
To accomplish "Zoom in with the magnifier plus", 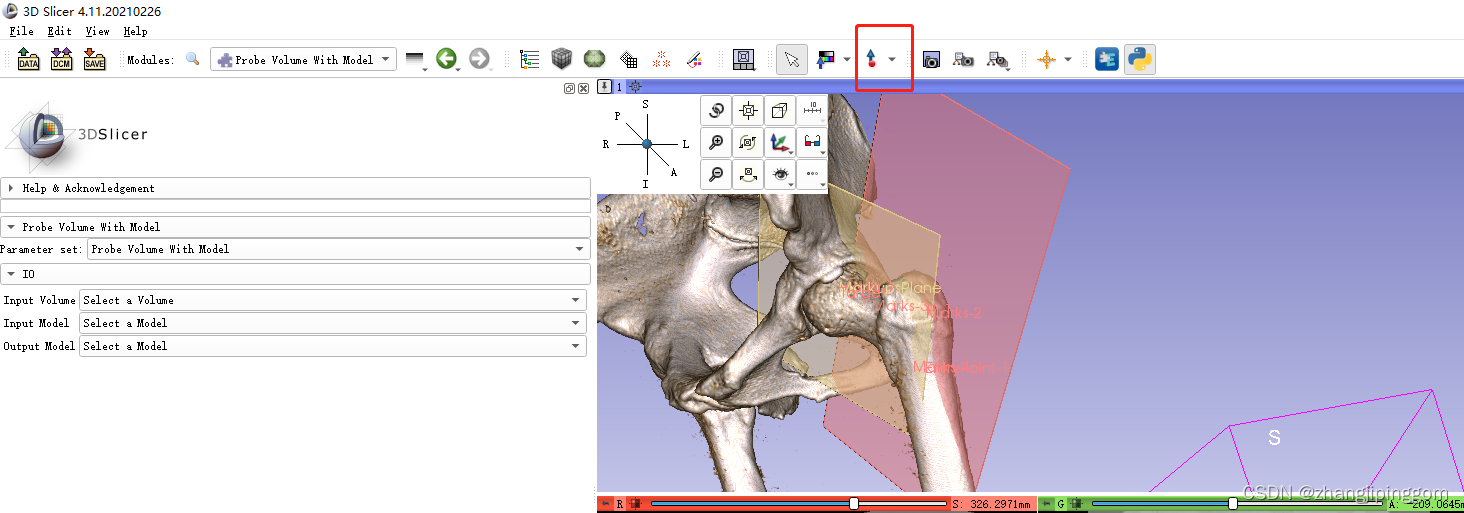I will (x=716, y=142).
